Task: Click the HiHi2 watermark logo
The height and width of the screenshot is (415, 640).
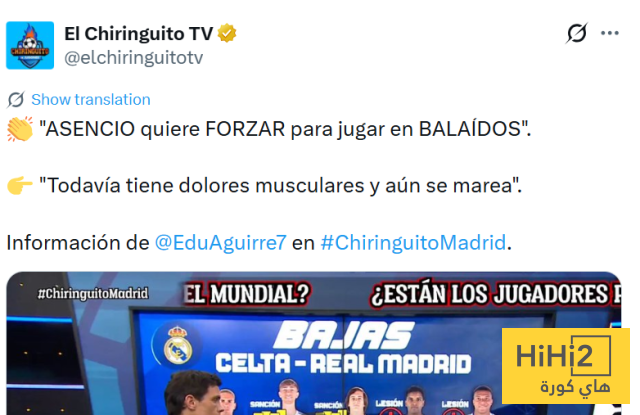Action: (x=566, y=366)
